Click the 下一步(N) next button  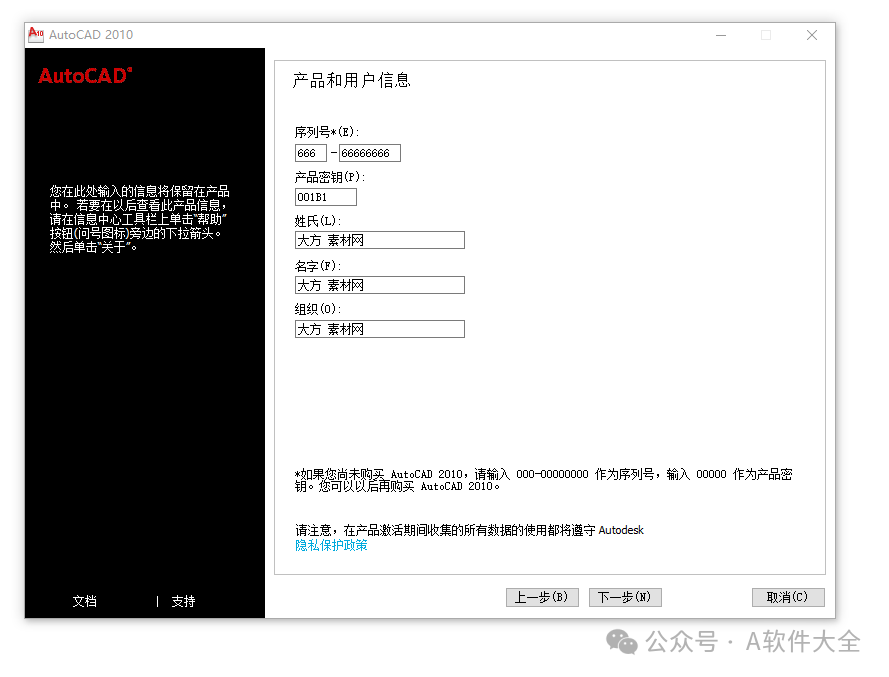(625, 597)
